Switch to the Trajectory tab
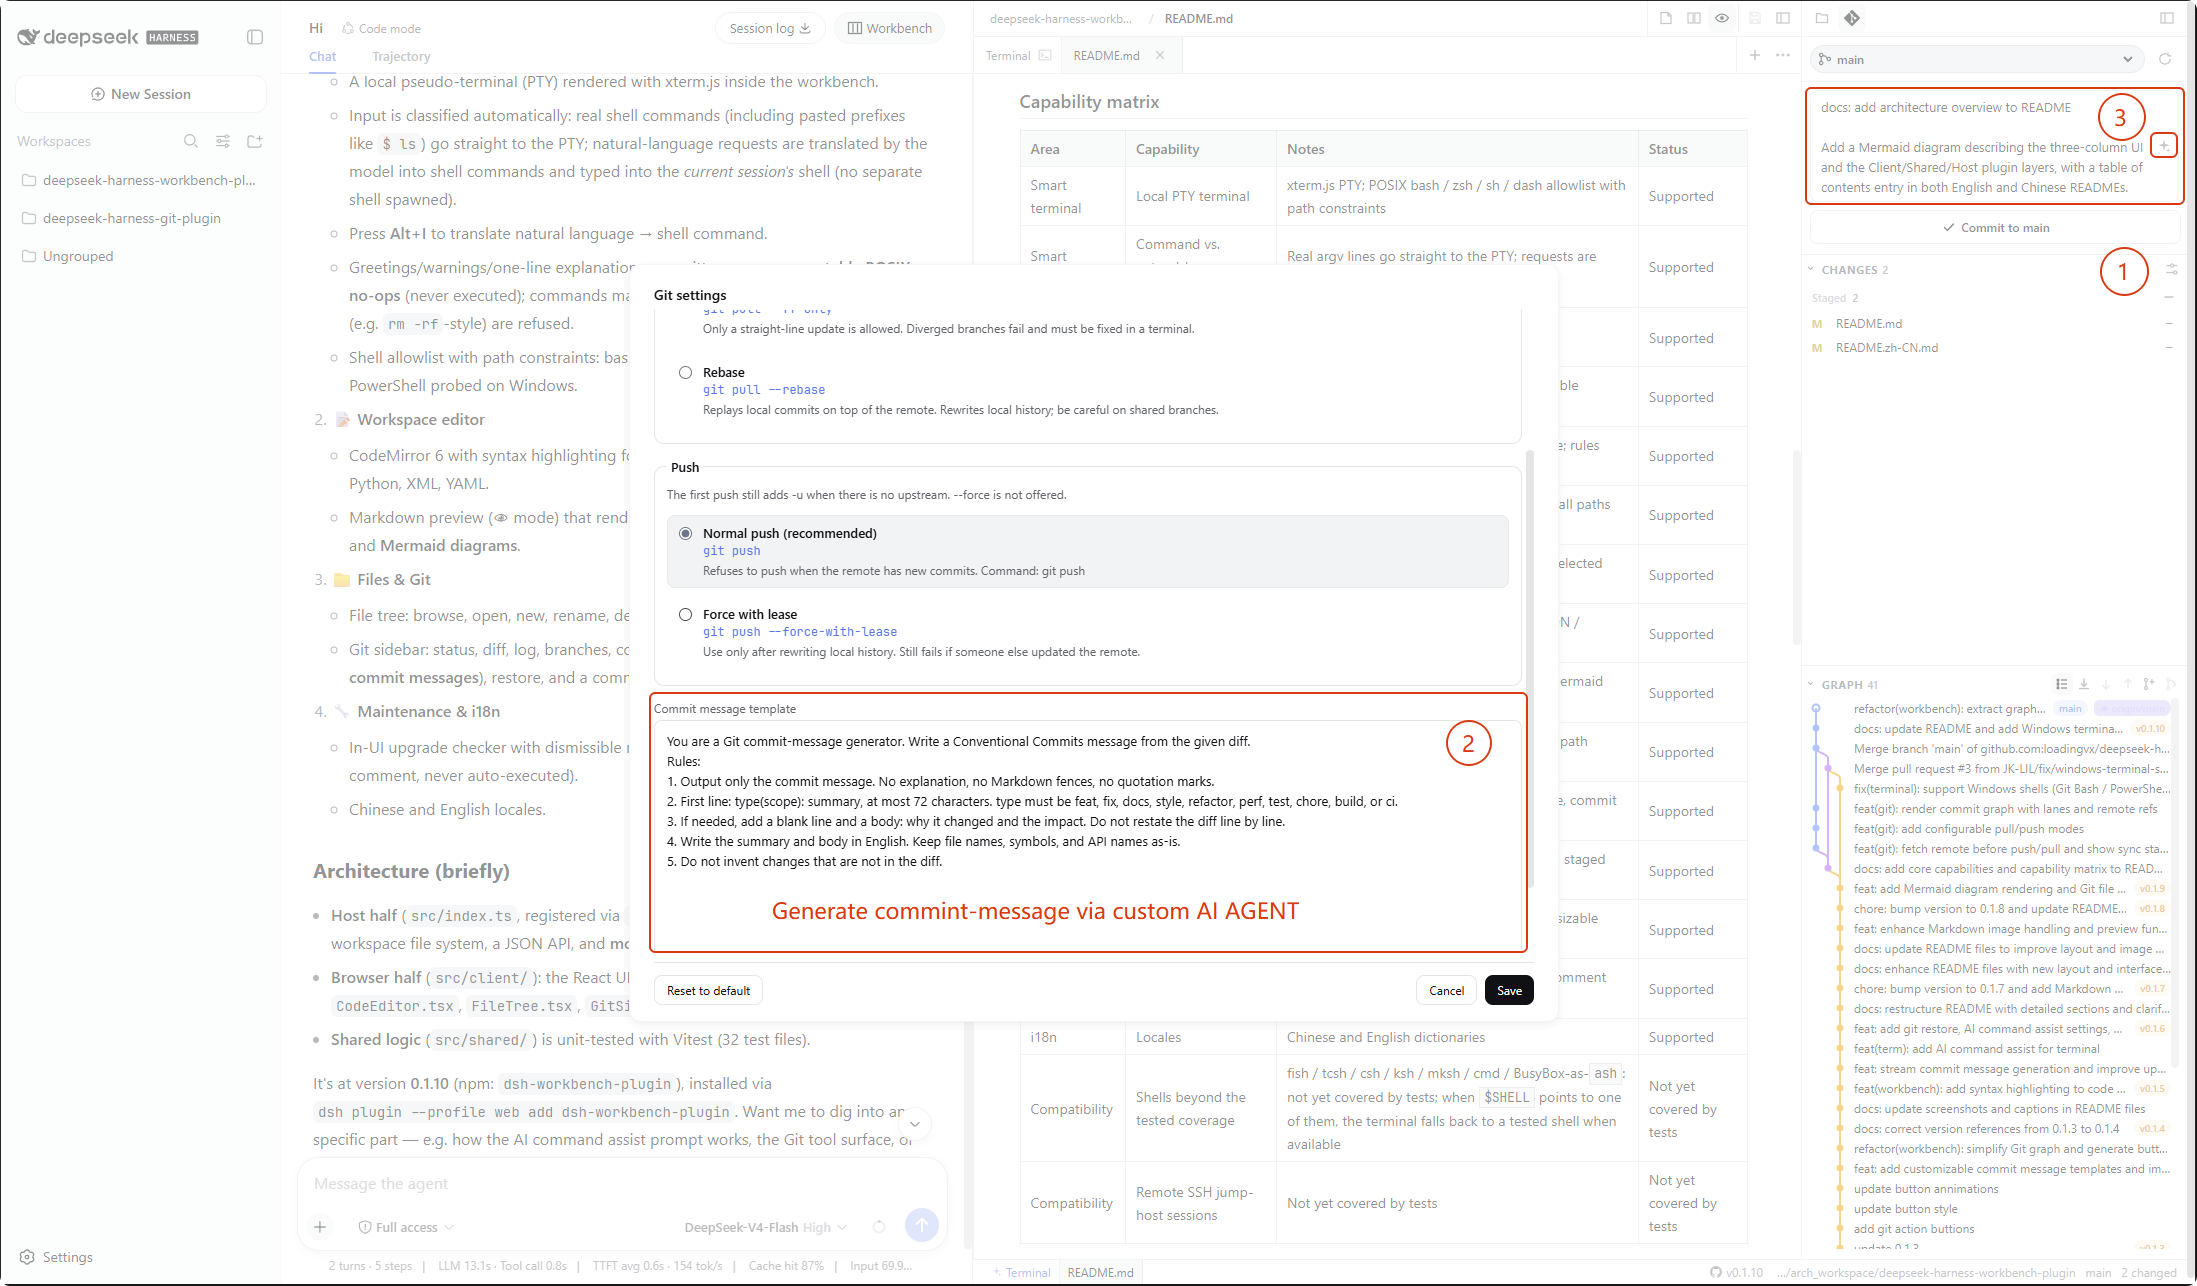This screenshot has height=1286, width=2197. pos(401,56)
